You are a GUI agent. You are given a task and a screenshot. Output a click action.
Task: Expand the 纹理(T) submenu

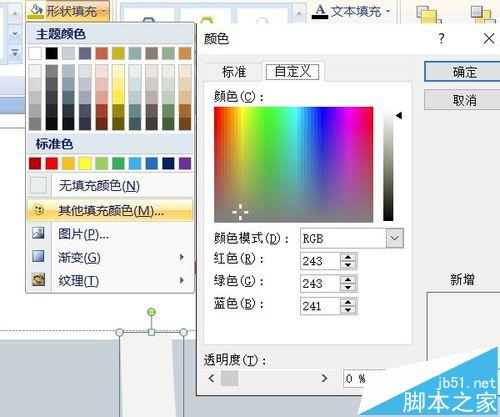pos(110,281)
